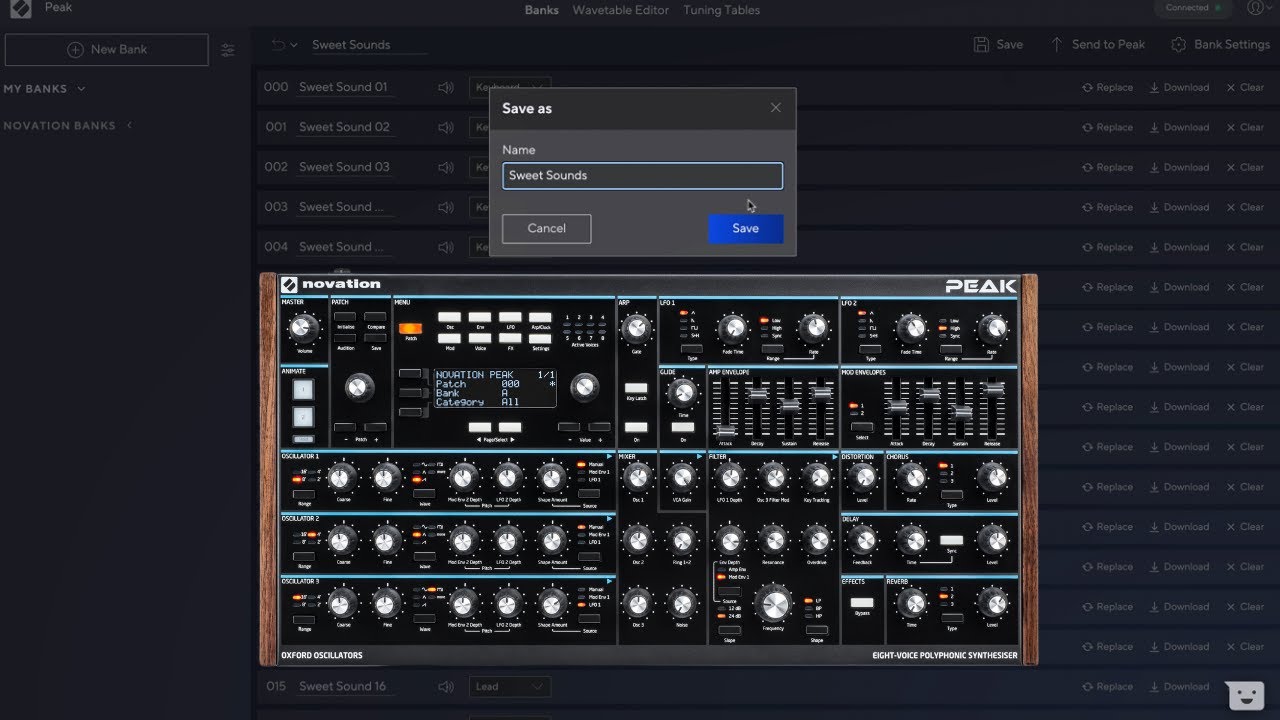
Task: Replace the patch in Sweet Sound 01 row
Action: pos(1107,88)
